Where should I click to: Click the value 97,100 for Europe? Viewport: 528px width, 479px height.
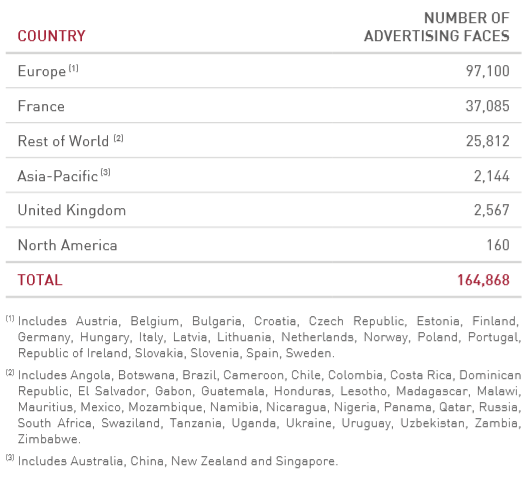[488, 71]
